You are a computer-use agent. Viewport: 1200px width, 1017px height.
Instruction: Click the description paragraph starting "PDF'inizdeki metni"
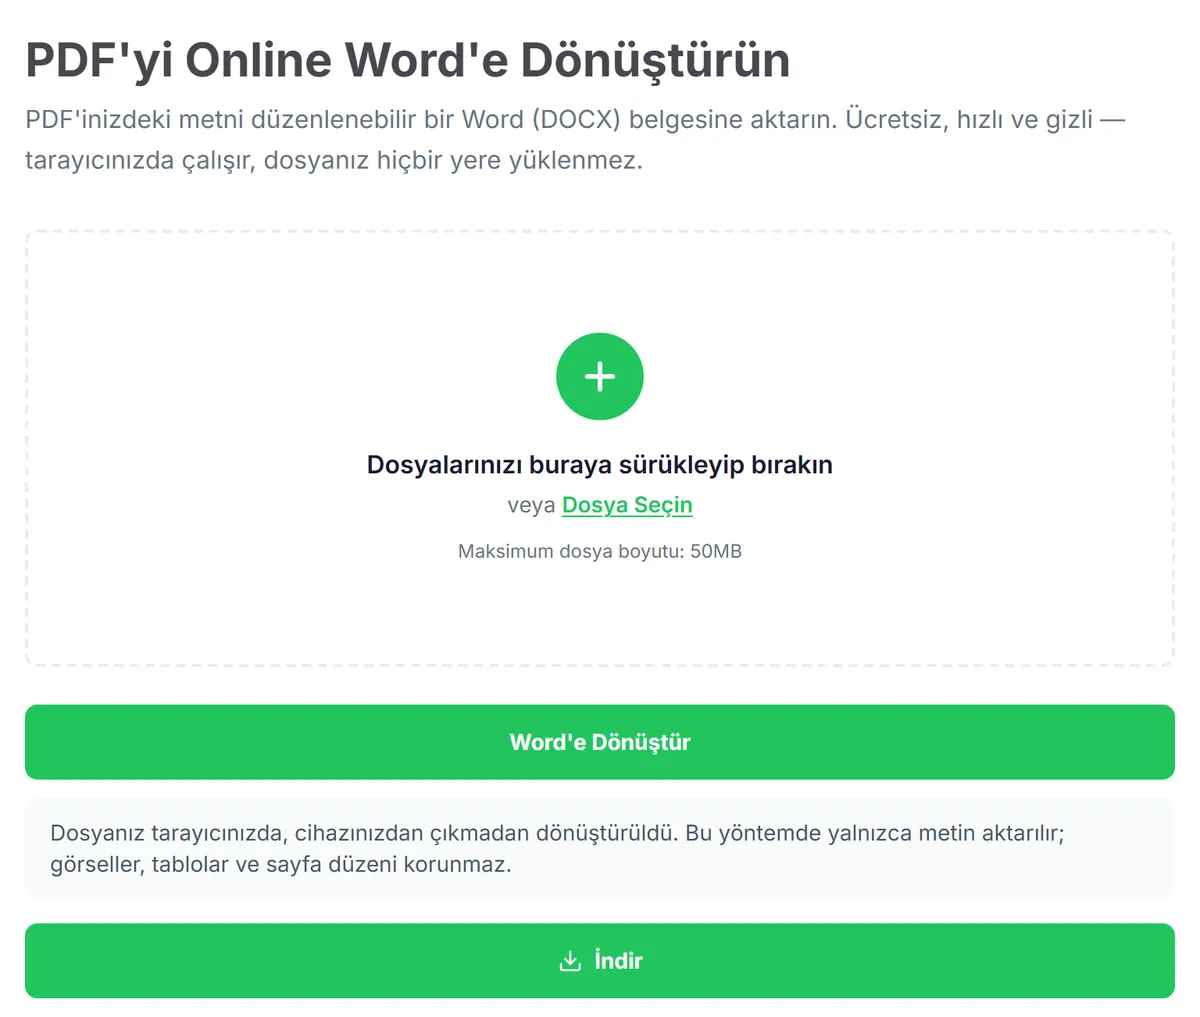coord(575,140)
